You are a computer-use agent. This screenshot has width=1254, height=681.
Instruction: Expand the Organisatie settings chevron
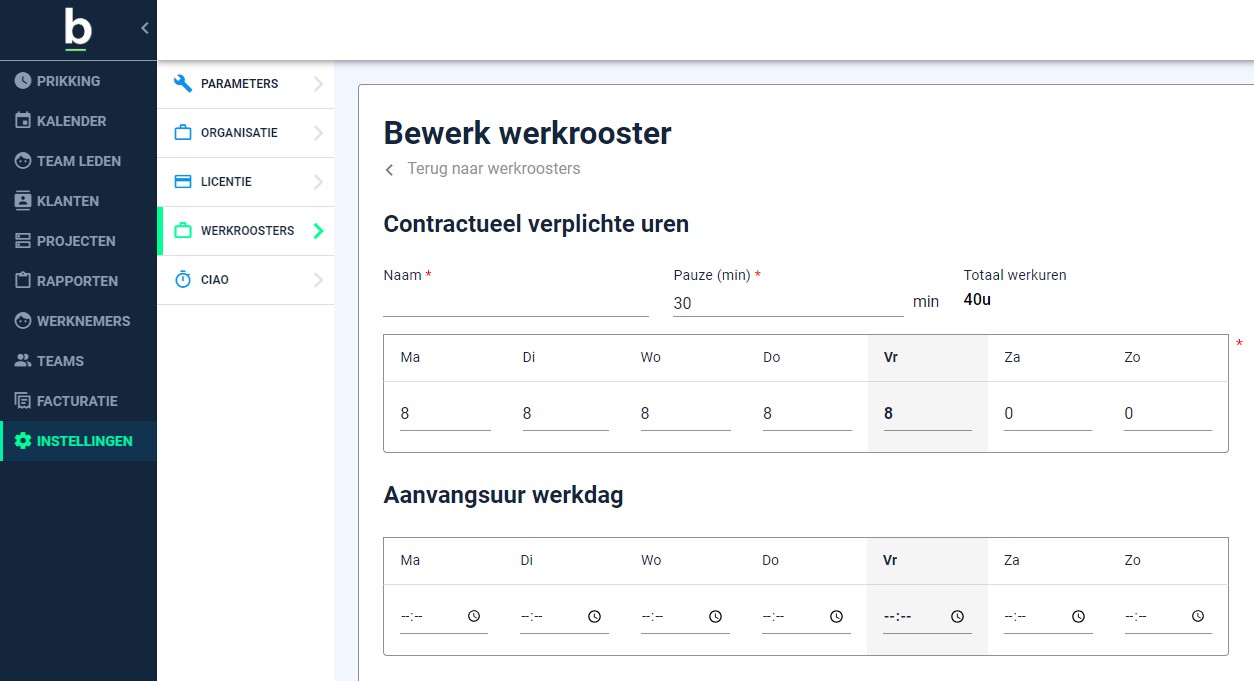(318, 133)
